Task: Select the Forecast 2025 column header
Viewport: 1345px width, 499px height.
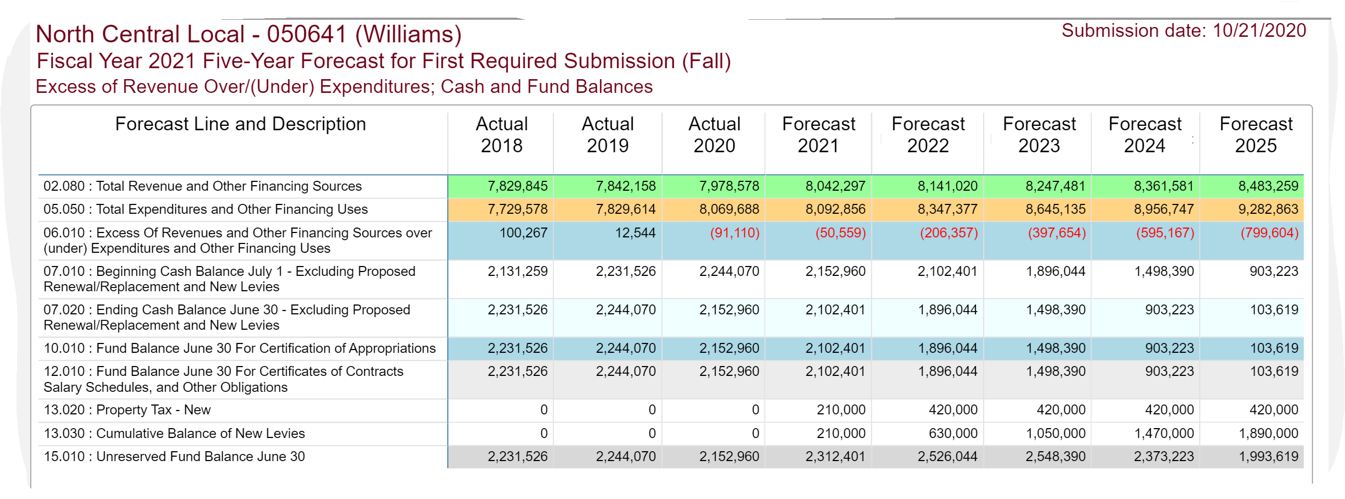Action: (x=1255, y=135)
